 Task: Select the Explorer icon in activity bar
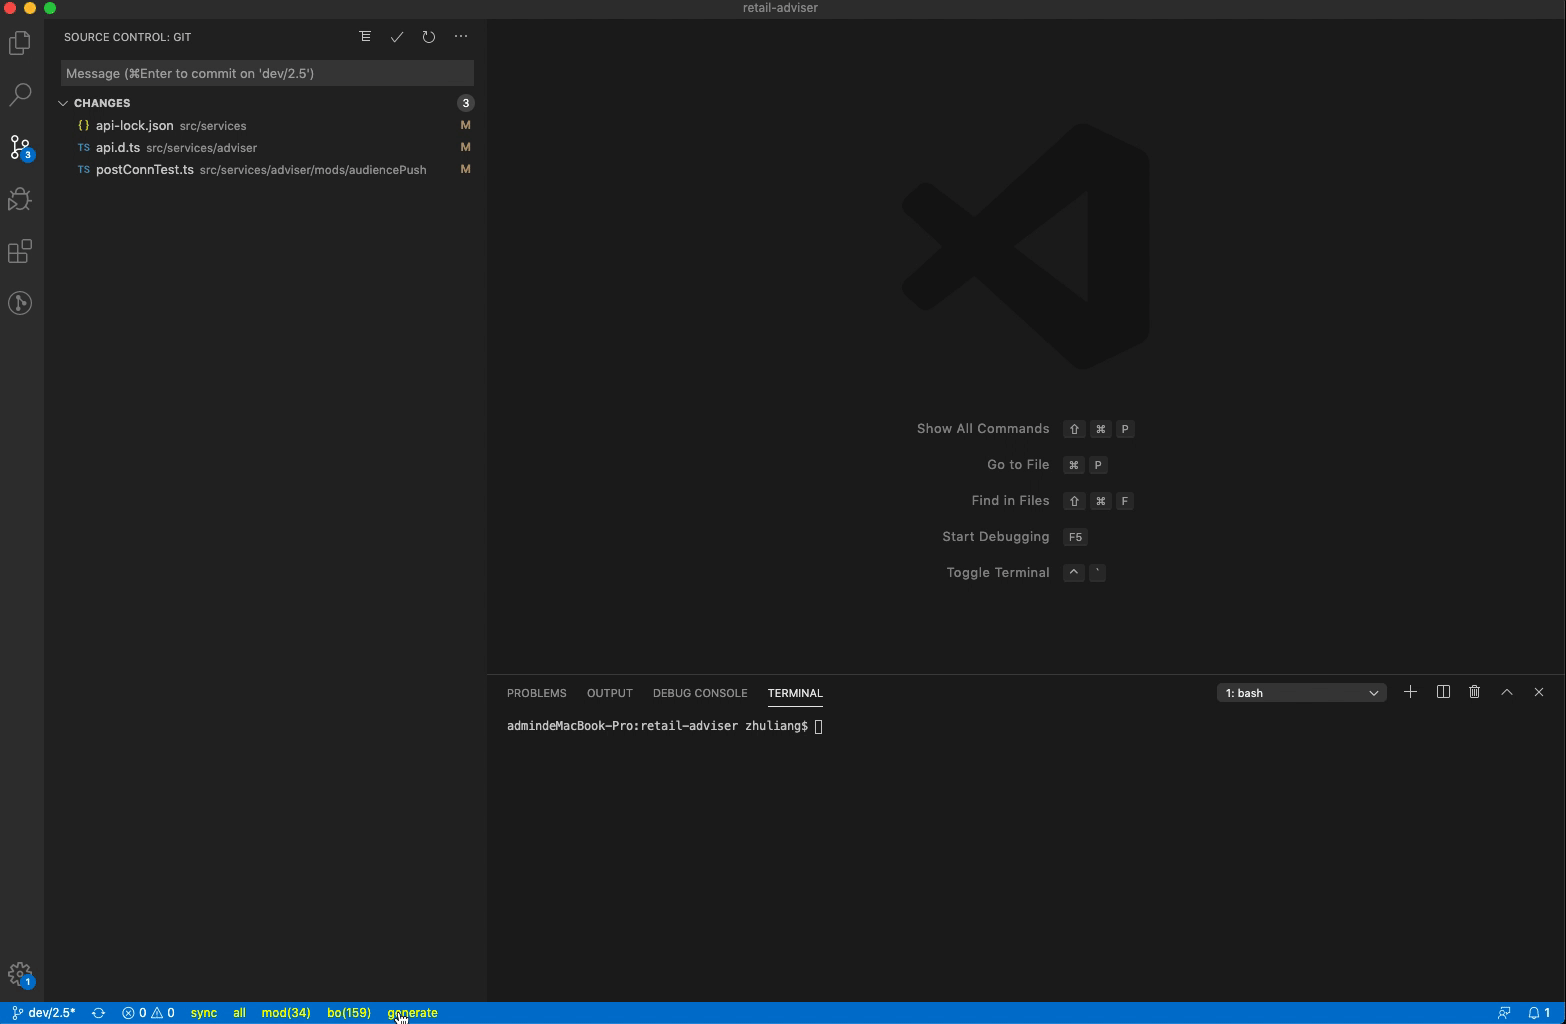pos(20,42)
